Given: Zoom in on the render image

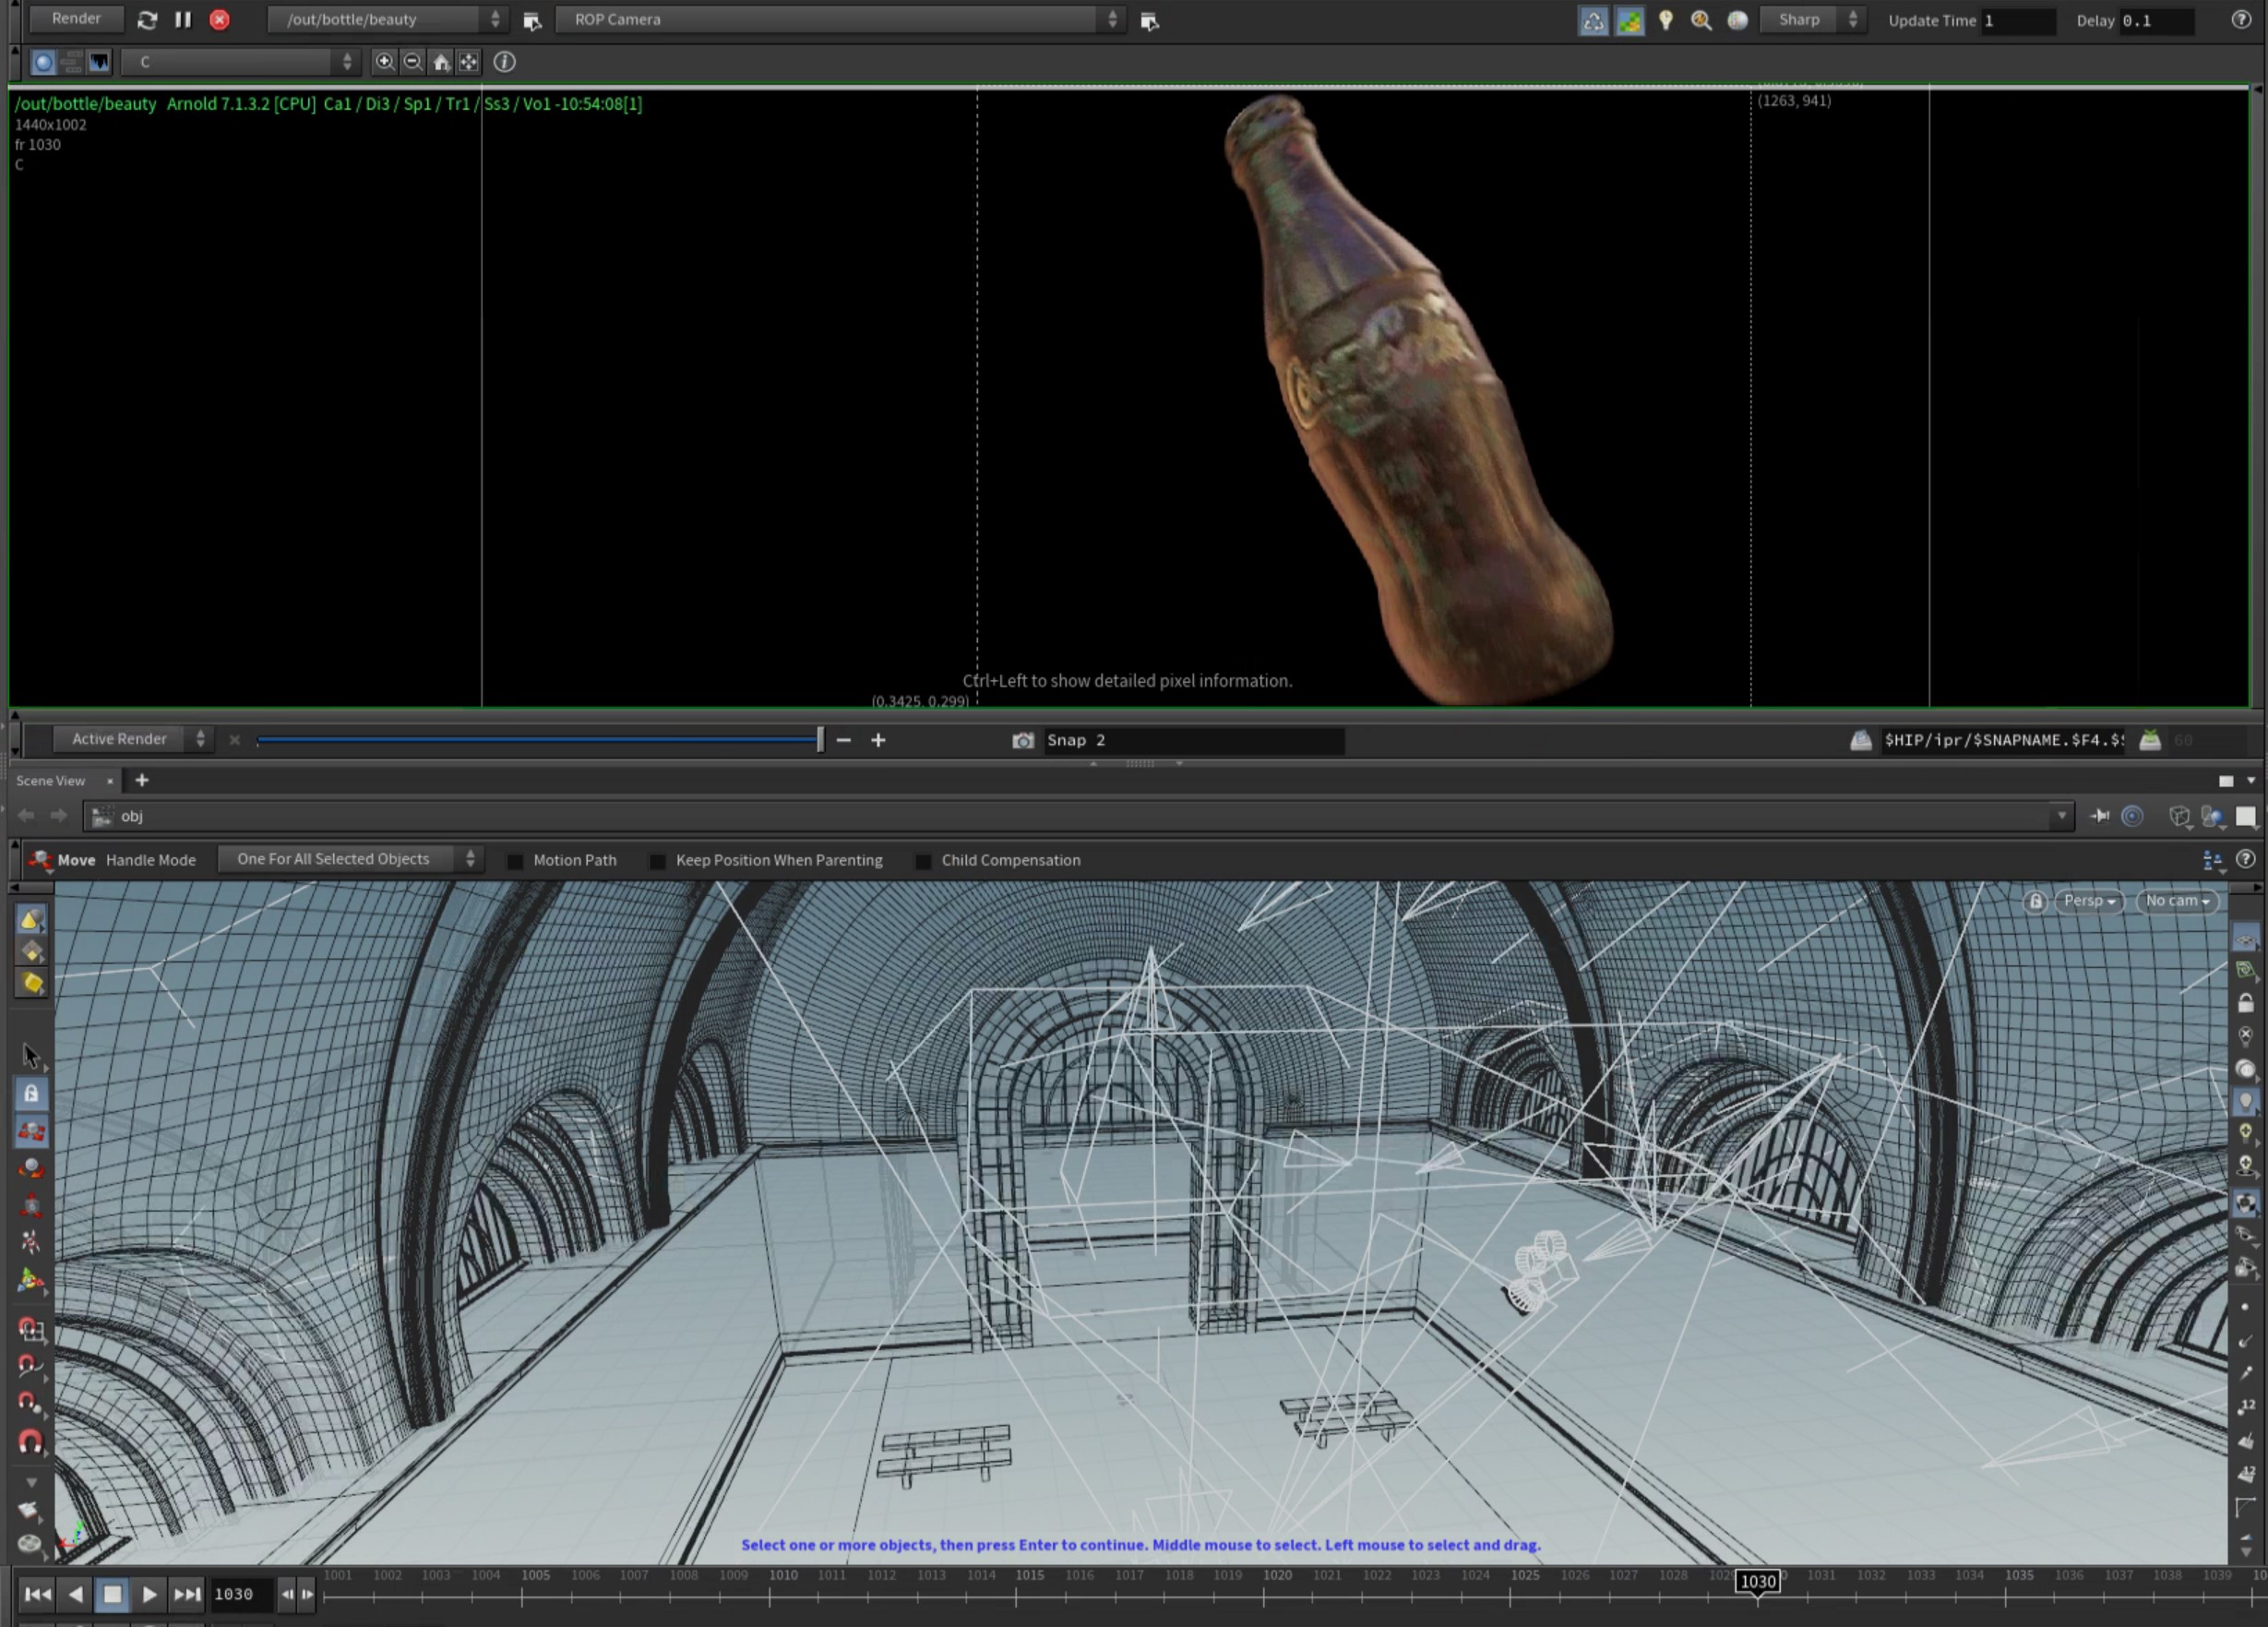Looking at the screenshot, I should click(384, 62).
